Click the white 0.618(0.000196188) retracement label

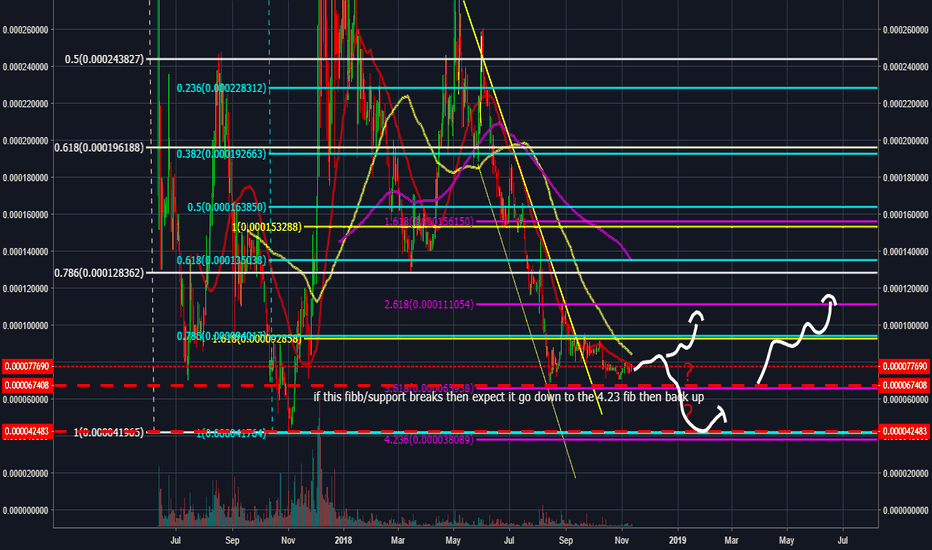99,147
